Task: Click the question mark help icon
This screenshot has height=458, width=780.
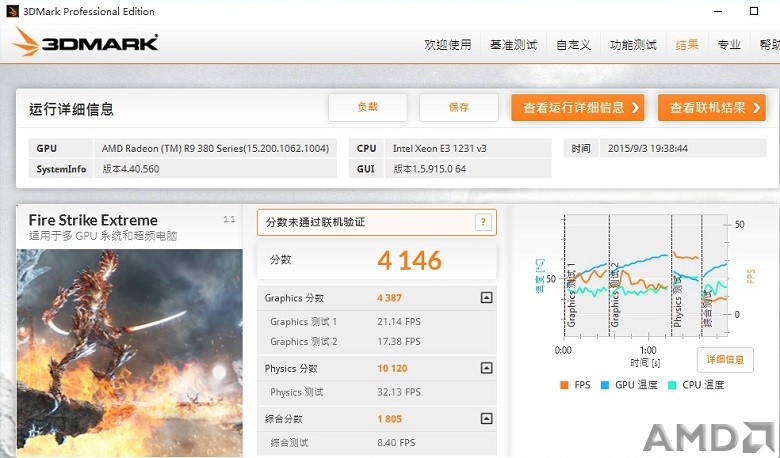Action: [x=483, y=222]
